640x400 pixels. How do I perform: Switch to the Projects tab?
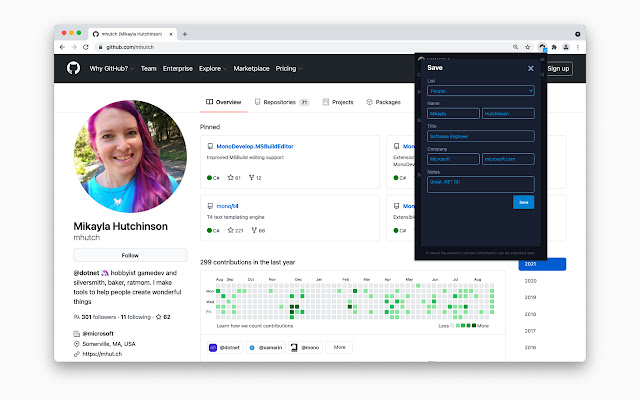(x=337, y=102)
